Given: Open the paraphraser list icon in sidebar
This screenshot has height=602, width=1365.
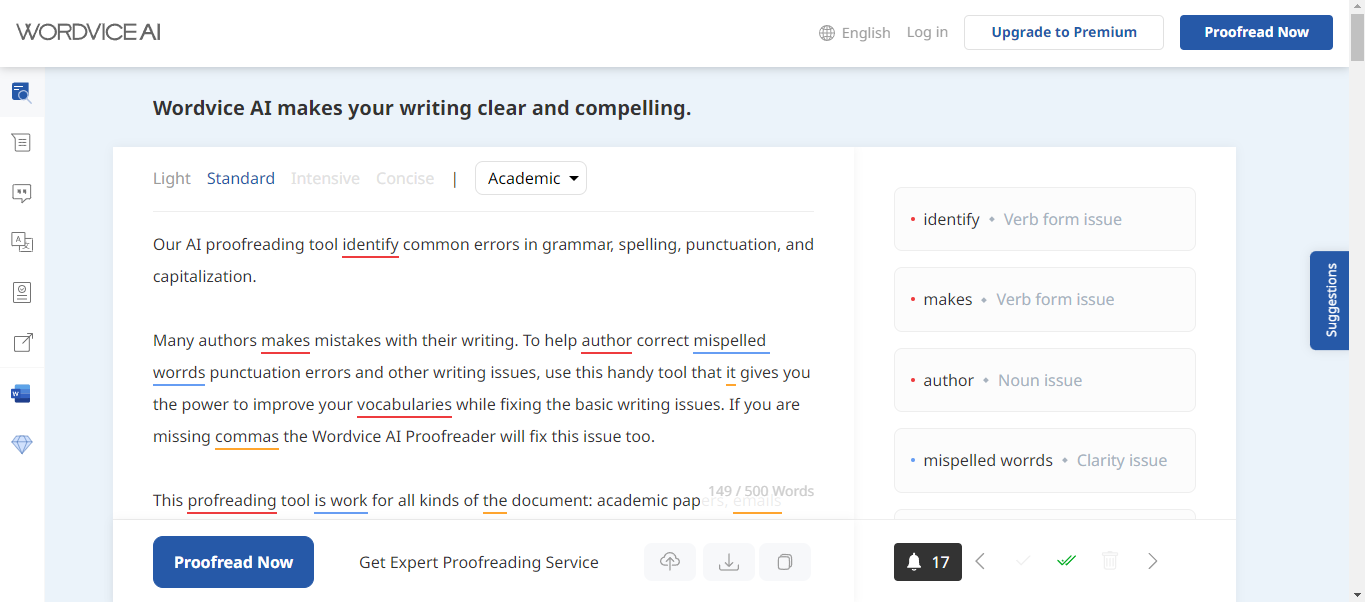Looking at the screenshot, I should pyautogui.click(x=22, y=143).
